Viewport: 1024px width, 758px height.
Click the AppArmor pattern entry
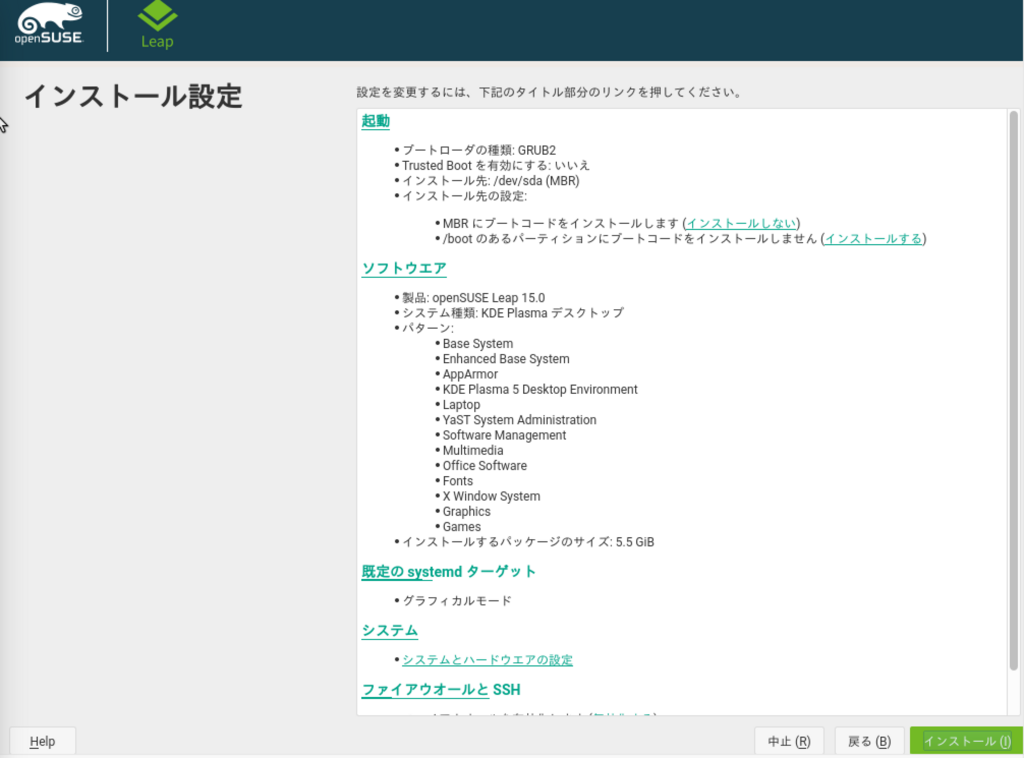click(x=470, y=374)
